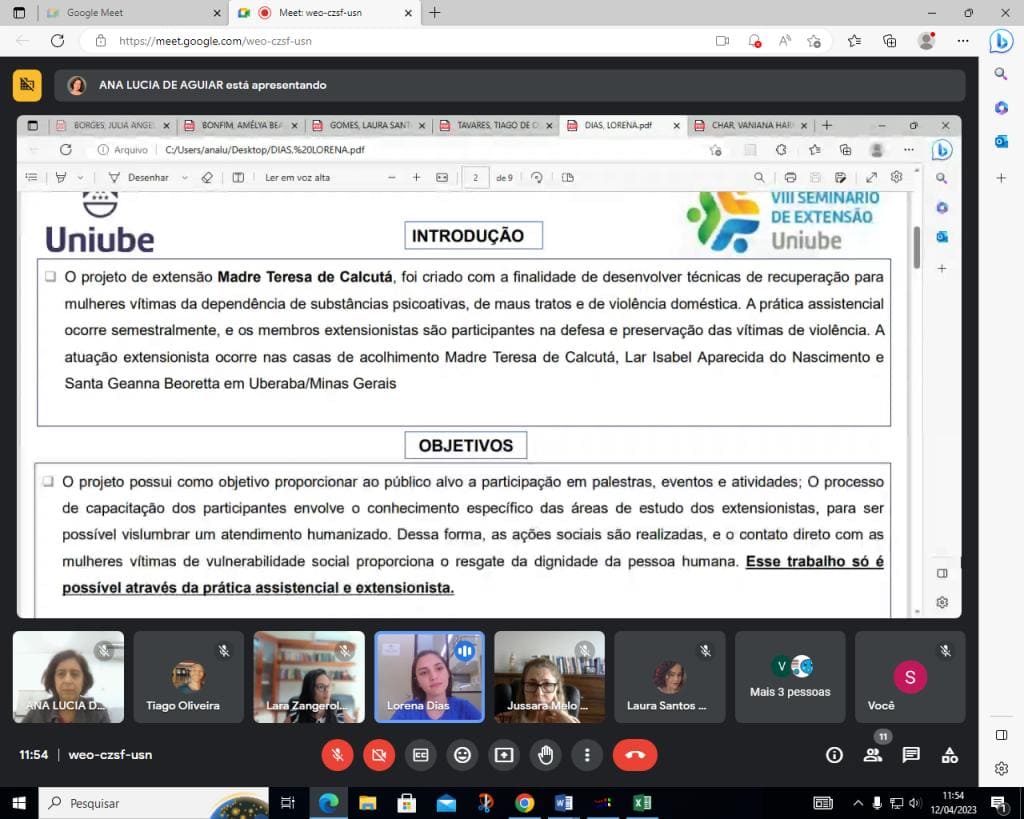Open a new browser tab
The height and width of the screenshot is (819, 1024).
[435, 12]
